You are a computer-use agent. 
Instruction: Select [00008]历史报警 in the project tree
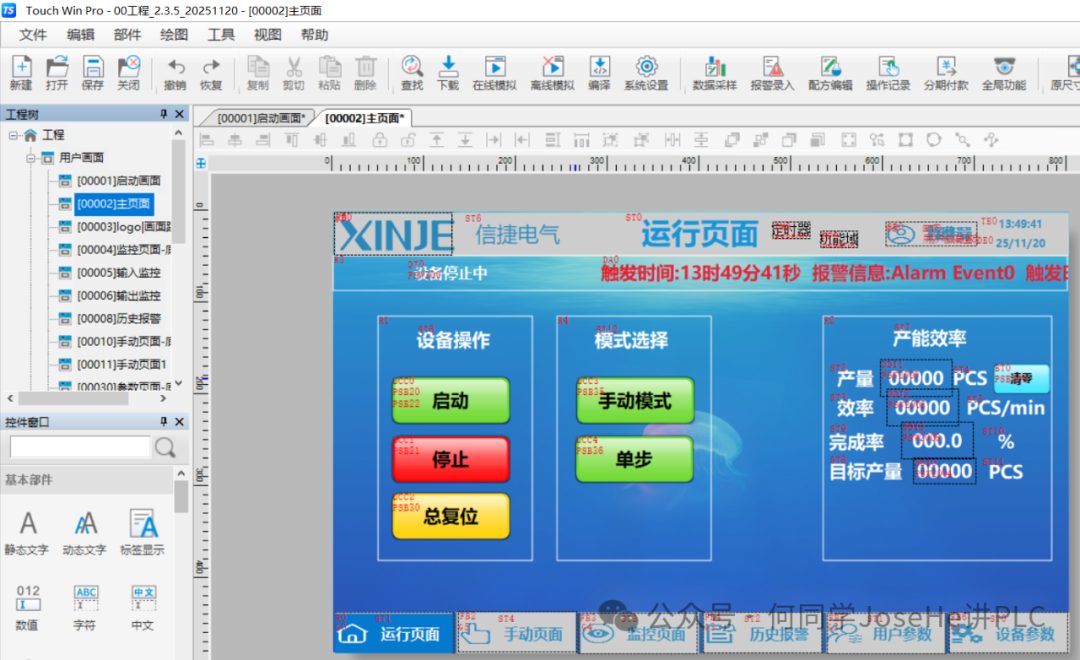point(118,318)
